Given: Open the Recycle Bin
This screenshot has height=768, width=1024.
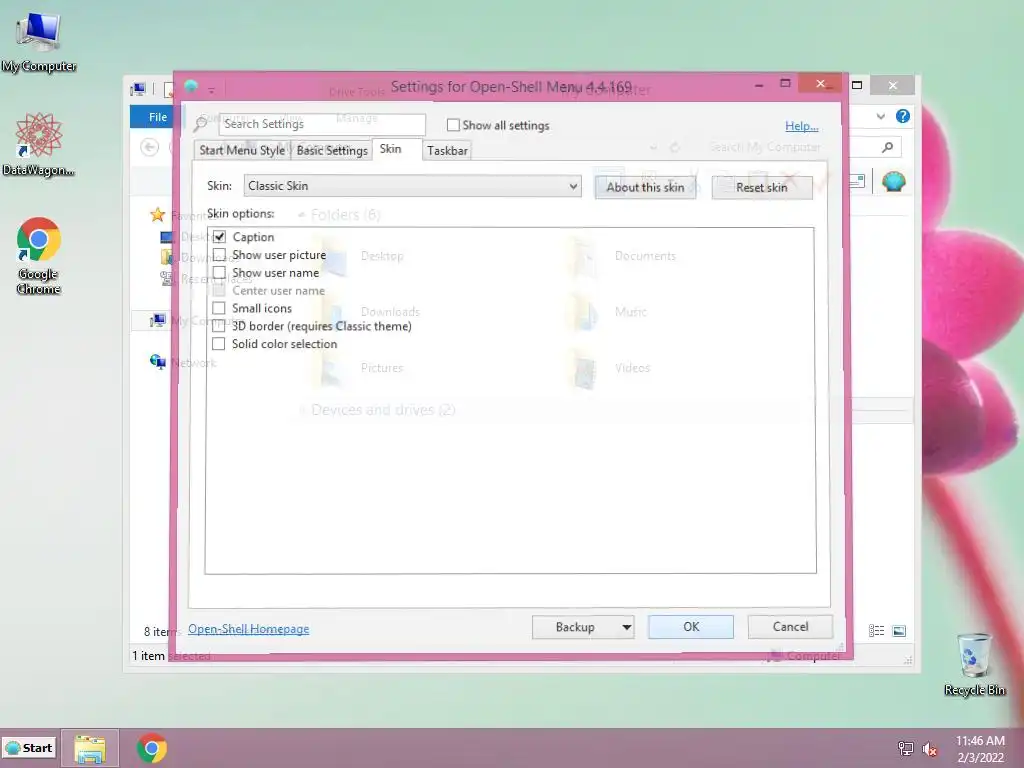Looking at the screenshot, I should (974, 664).
